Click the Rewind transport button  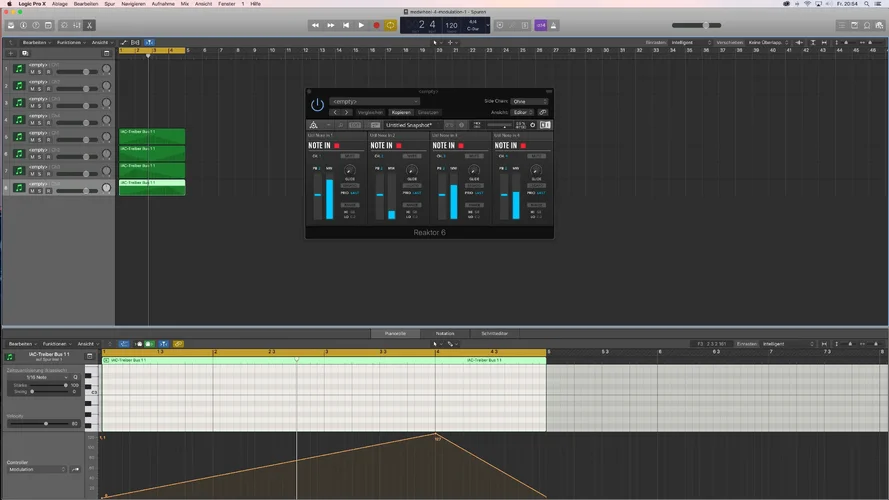point(316,25)
